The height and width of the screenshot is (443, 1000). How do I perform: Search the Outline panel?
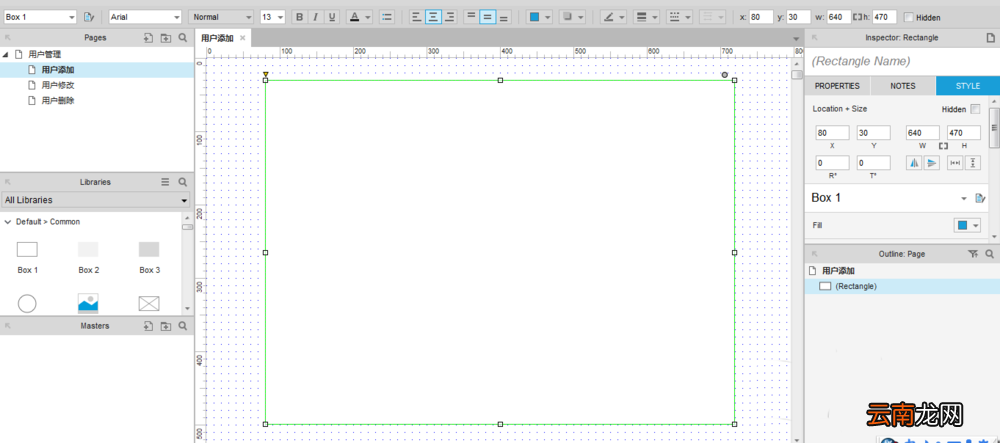coord(989,254)
